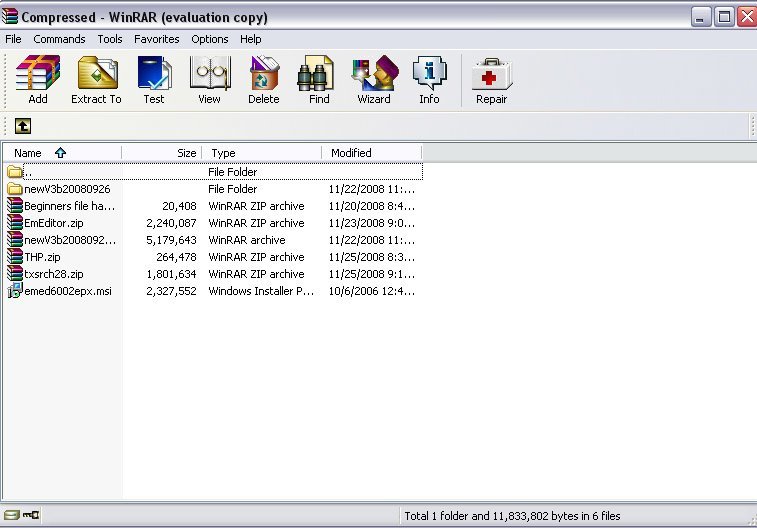The height and width of the screenshot is (528, 757).
Task: Sort by the Size column header
Action: (162, 153)
